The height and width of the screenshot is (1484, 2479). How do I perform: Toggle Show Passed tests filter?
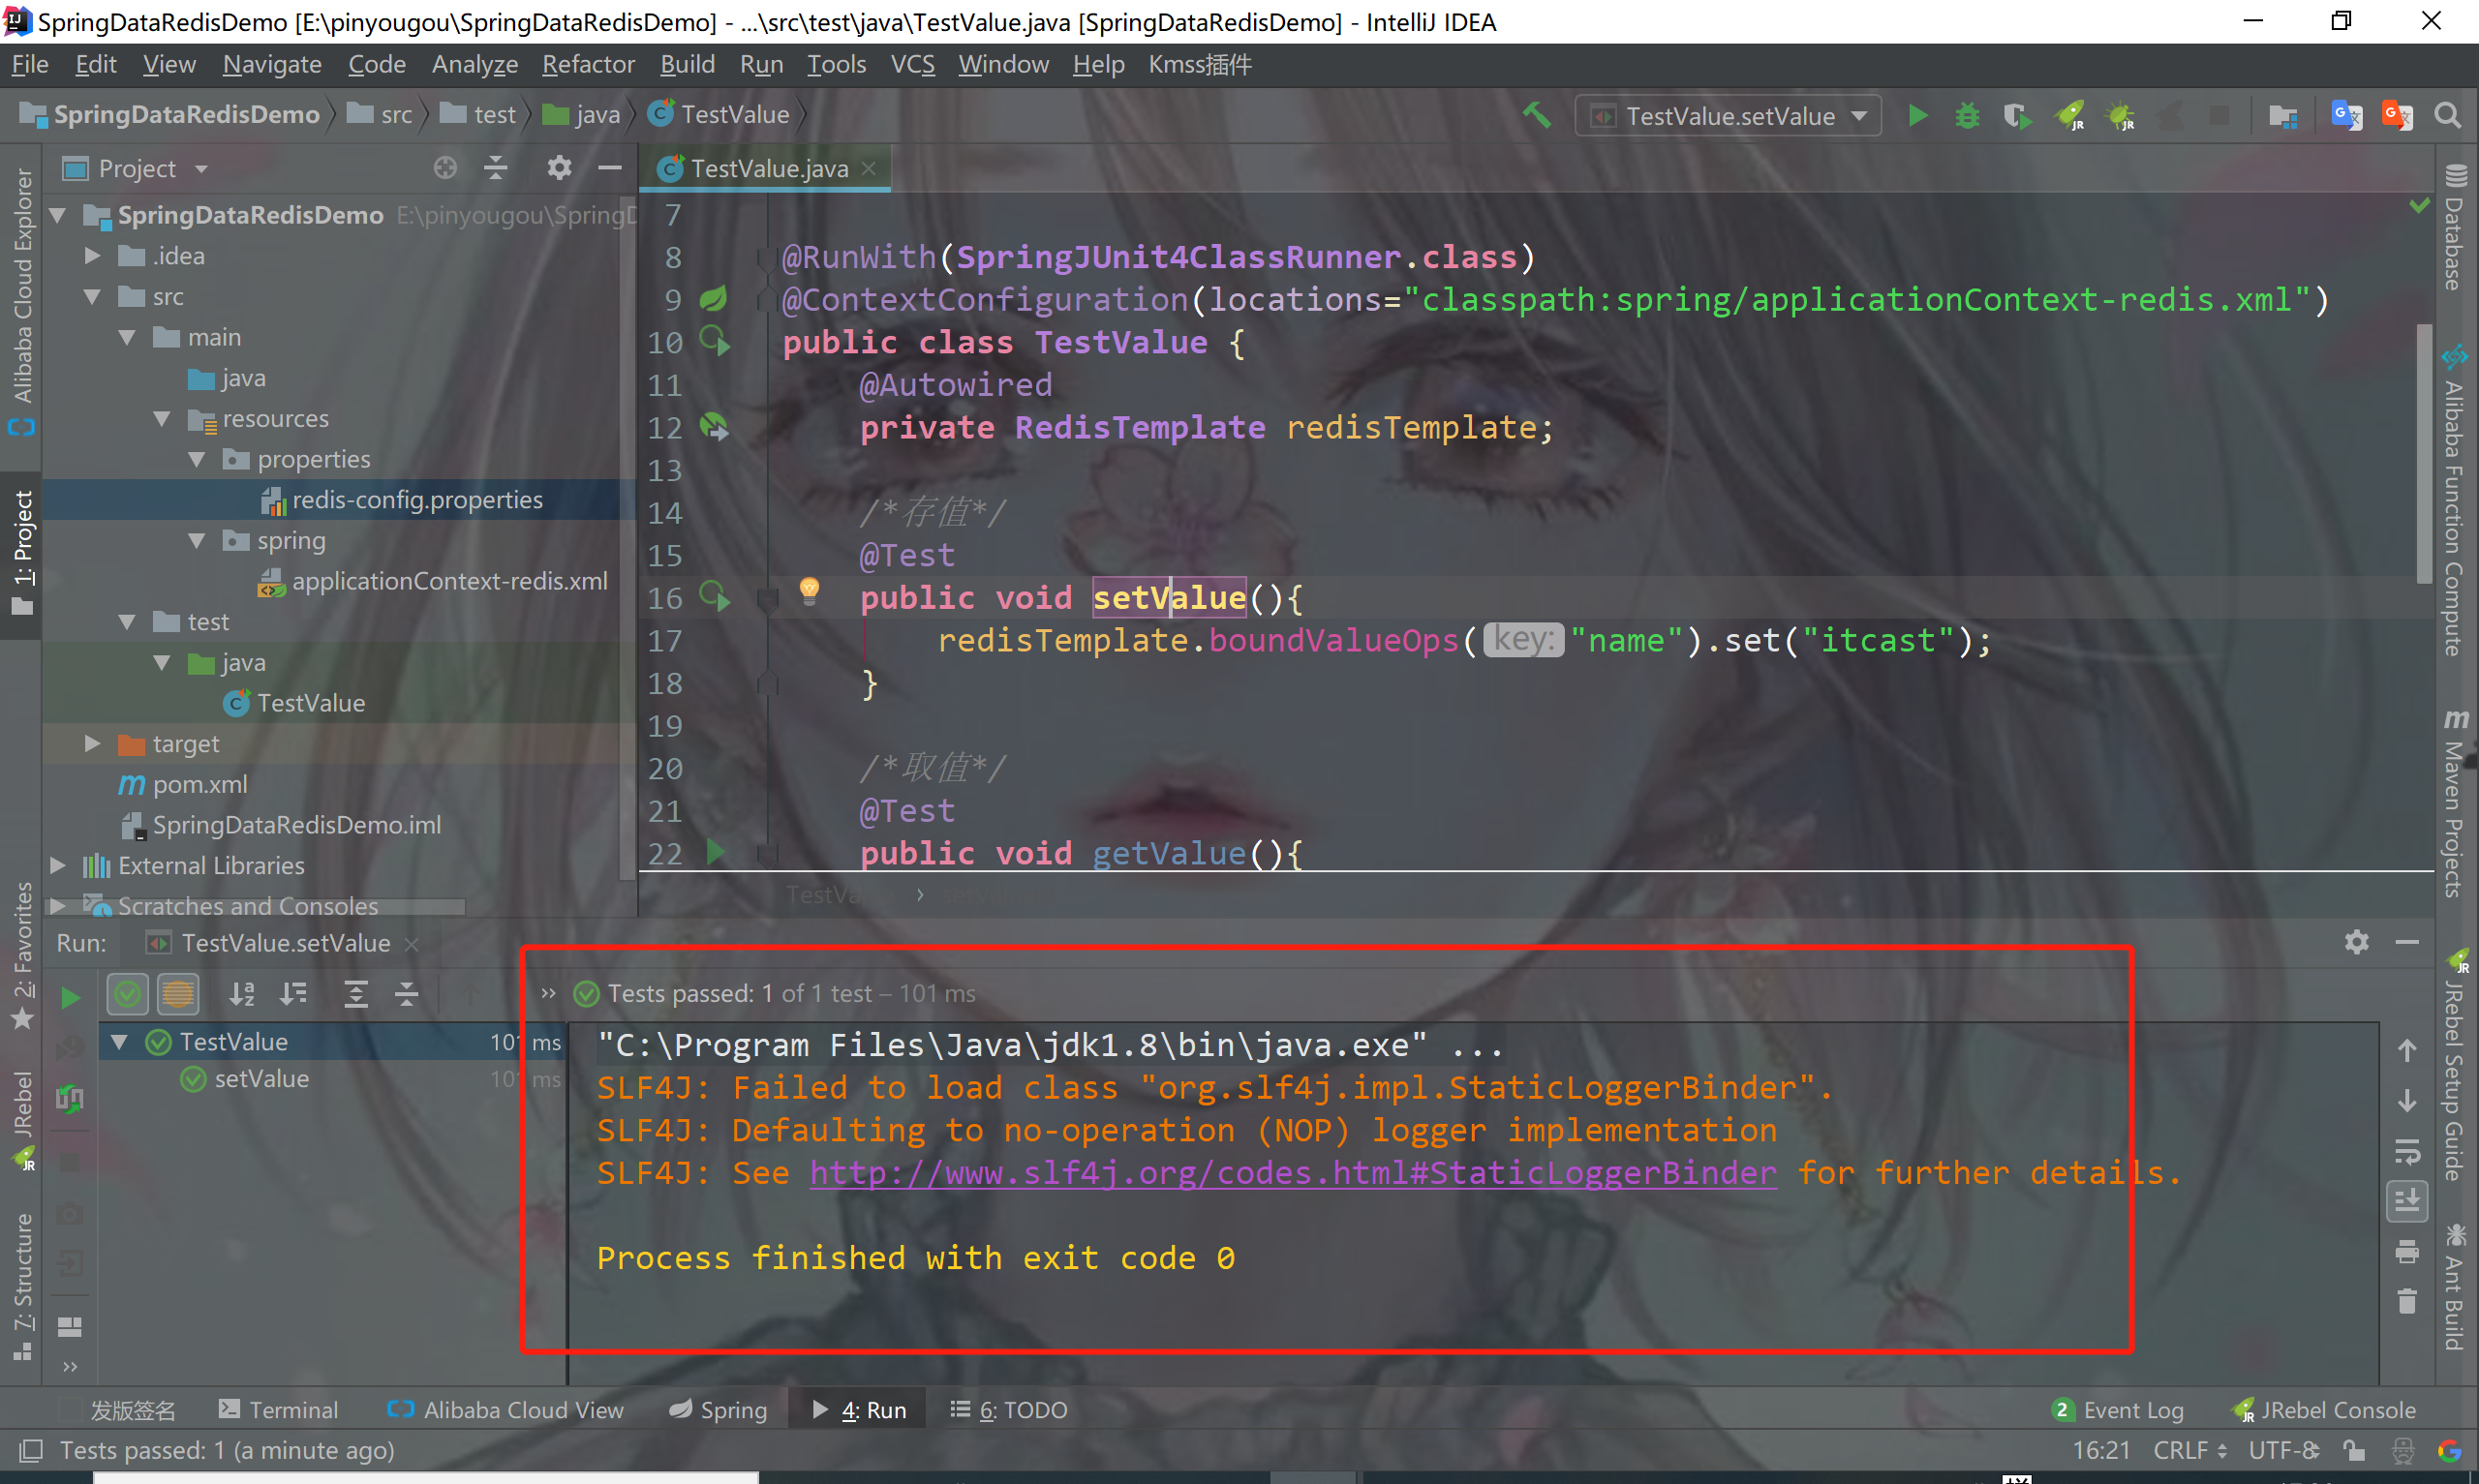pyautogui.click(x=128, y=994)
